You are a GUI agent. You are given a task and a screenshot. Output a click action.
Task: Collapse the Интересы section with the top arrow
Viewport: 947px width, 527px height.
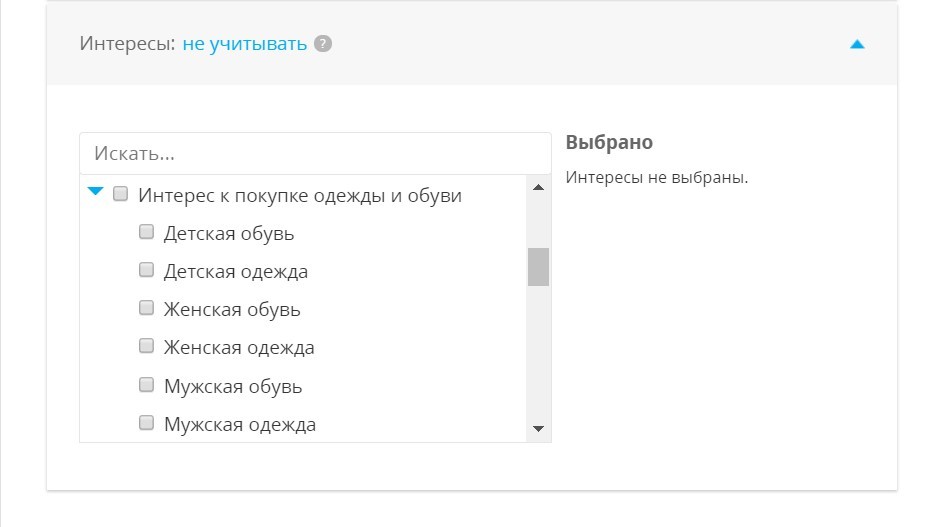click(856, 44)
